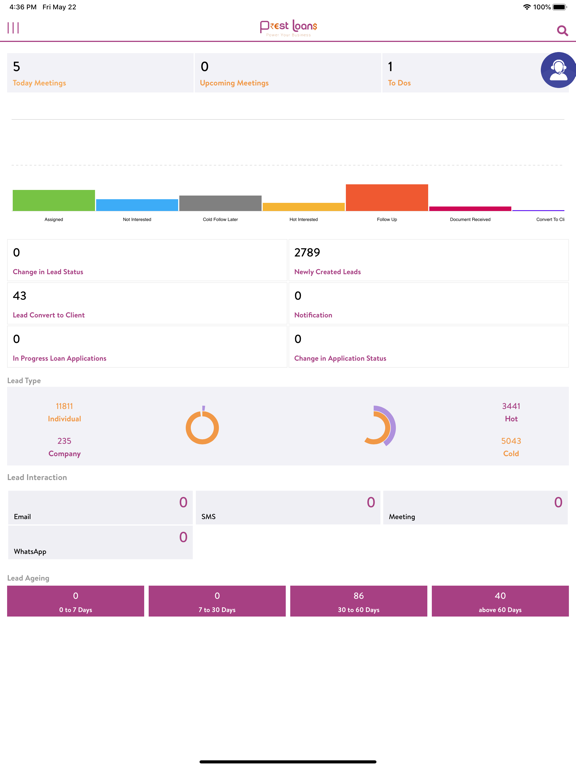Viewport: 576px width, 768px height.
Task: Tap the Lead Interaction section heading
Action: 37,477
